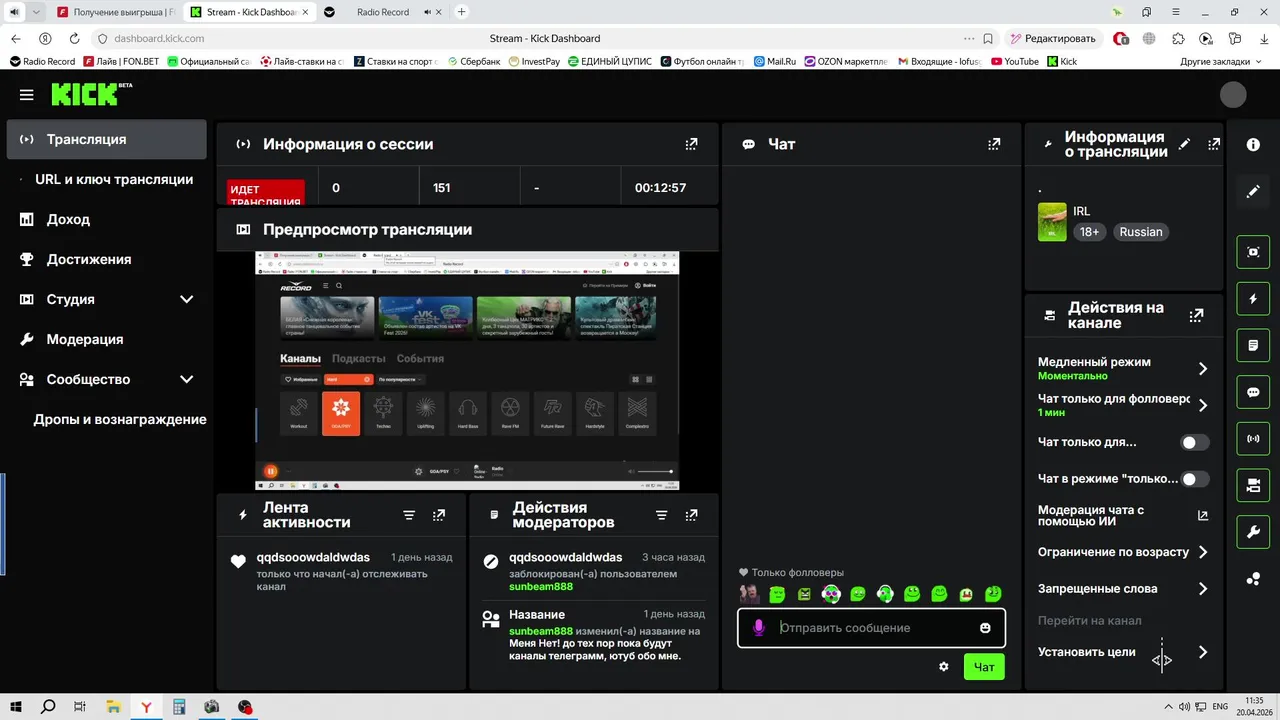Click the 18+ tag
The height and width of the screenshot is (720, 1280).
(1089, 232)
